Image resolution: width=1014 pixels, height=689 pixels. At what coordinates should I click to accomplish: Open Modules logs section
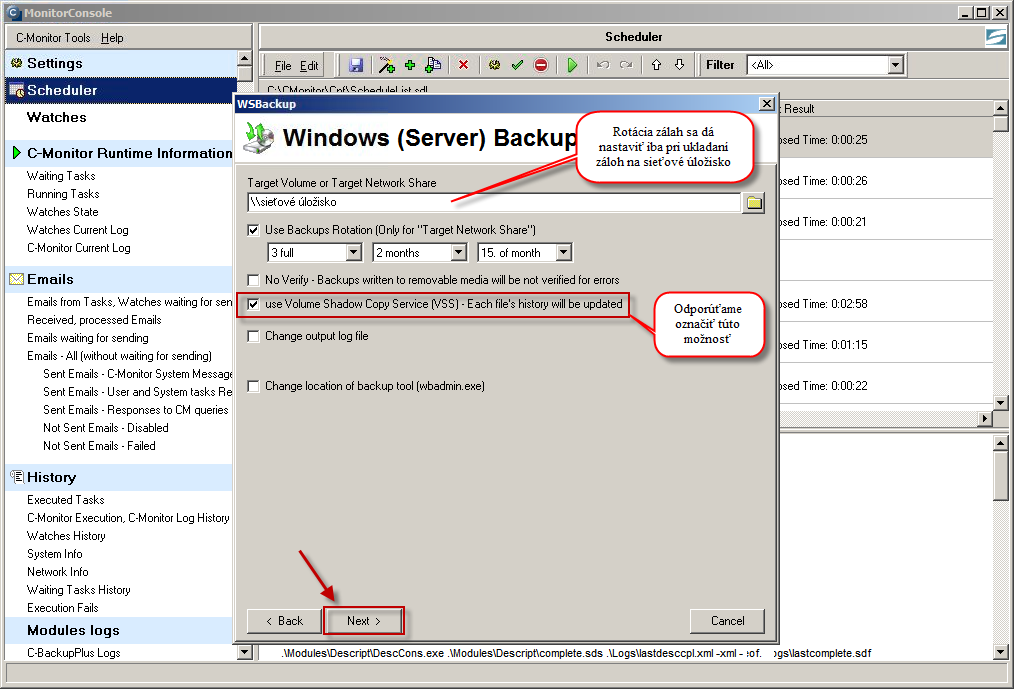coord(73,631)
